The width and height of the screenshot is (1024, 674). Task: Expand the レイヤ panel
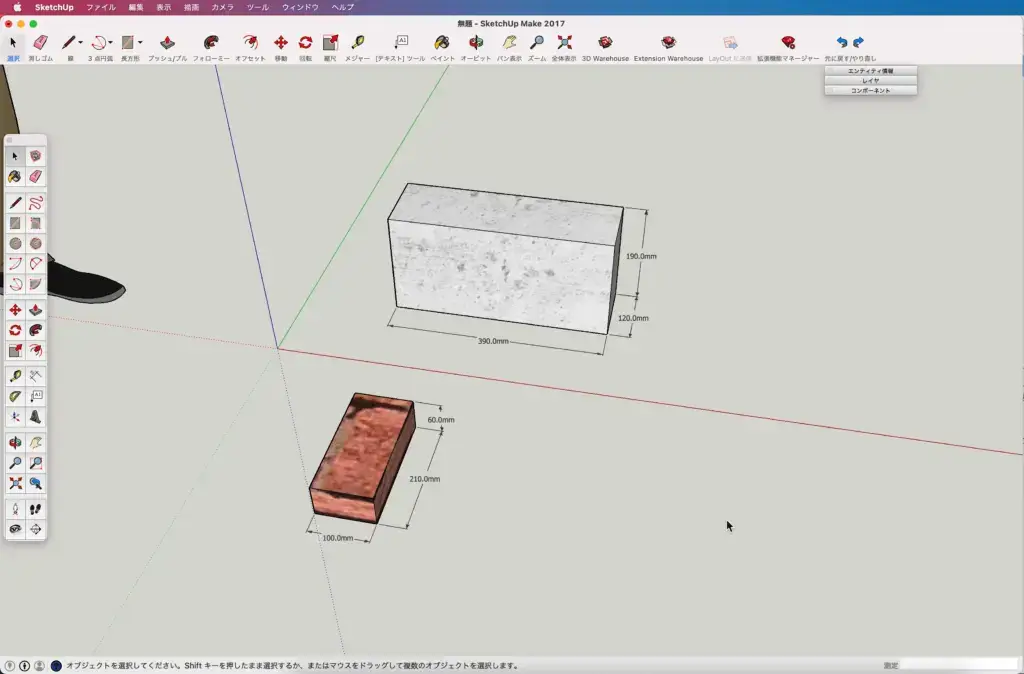pyautogui.click(x=871, y=80)
